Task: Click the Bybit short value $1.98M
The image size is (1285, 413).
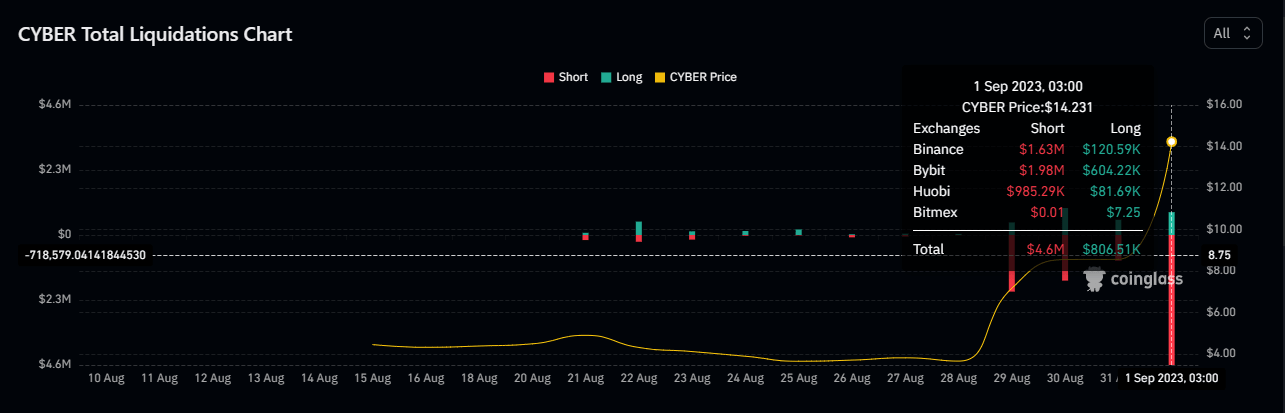Action: click(x=1042, y=170)
